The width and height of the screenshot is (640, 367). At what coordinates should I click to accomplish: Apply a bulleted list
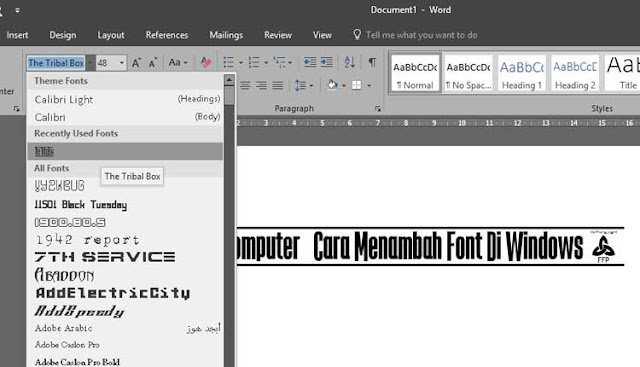(x=229, y=62)
